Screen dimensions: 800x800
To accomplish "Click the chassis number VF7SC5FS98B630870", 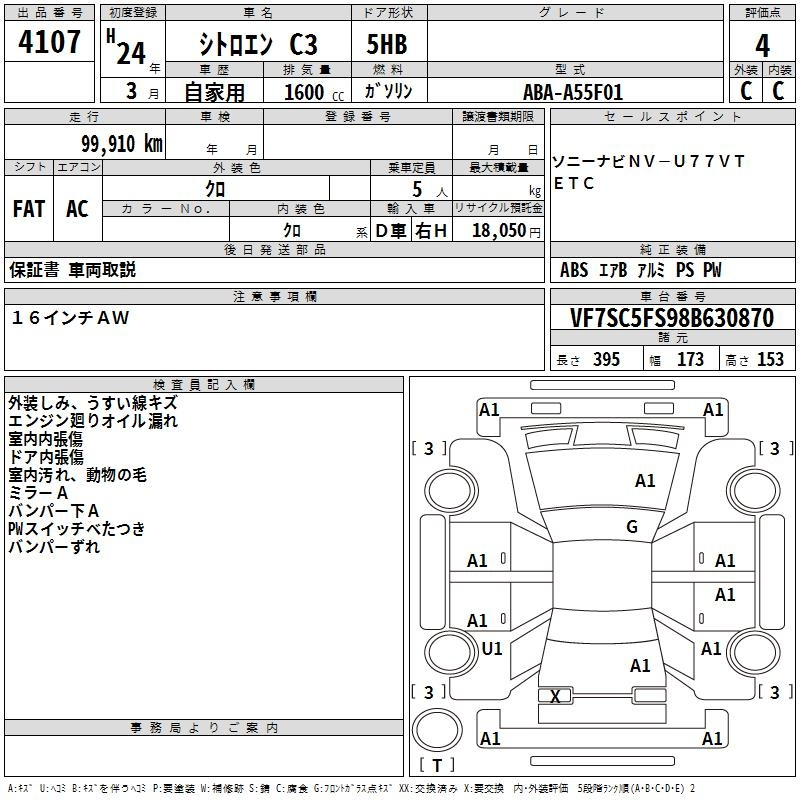I will click(672, 318).
